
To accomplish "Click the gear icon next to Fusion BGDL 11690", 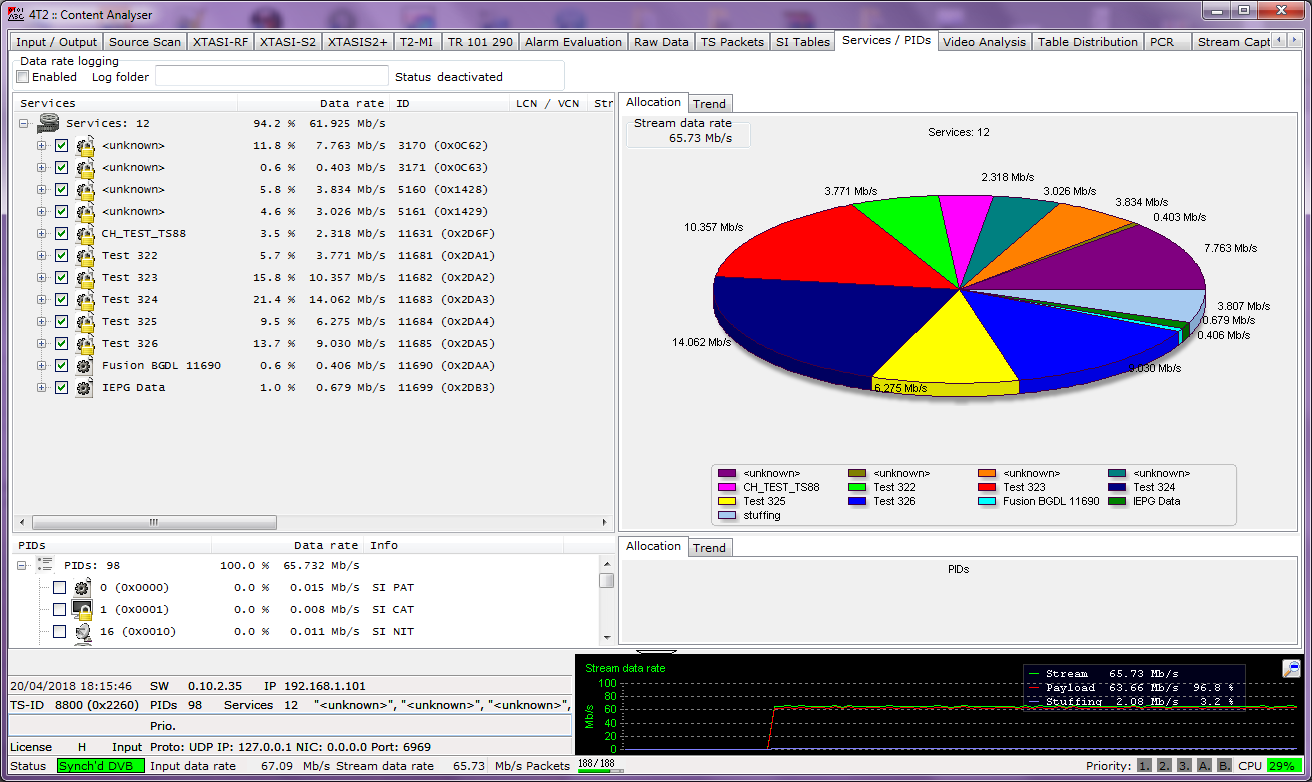I will [85, 366].
